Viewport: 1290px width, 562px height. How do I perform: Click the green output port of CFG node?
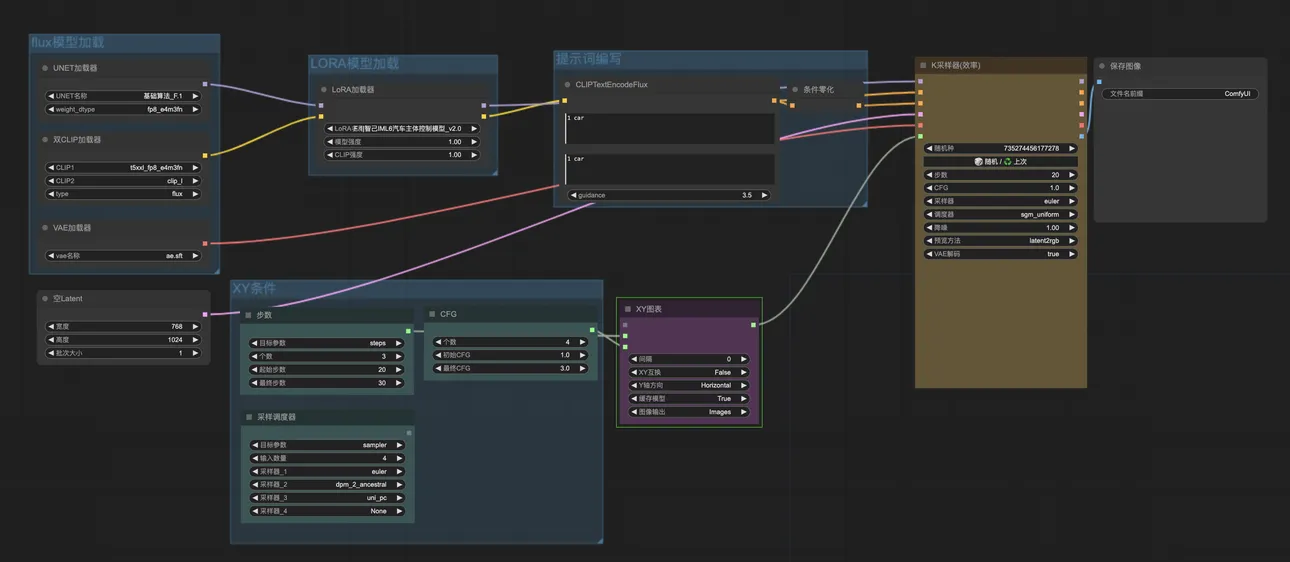pyautogui.click(x=592, y=330)
